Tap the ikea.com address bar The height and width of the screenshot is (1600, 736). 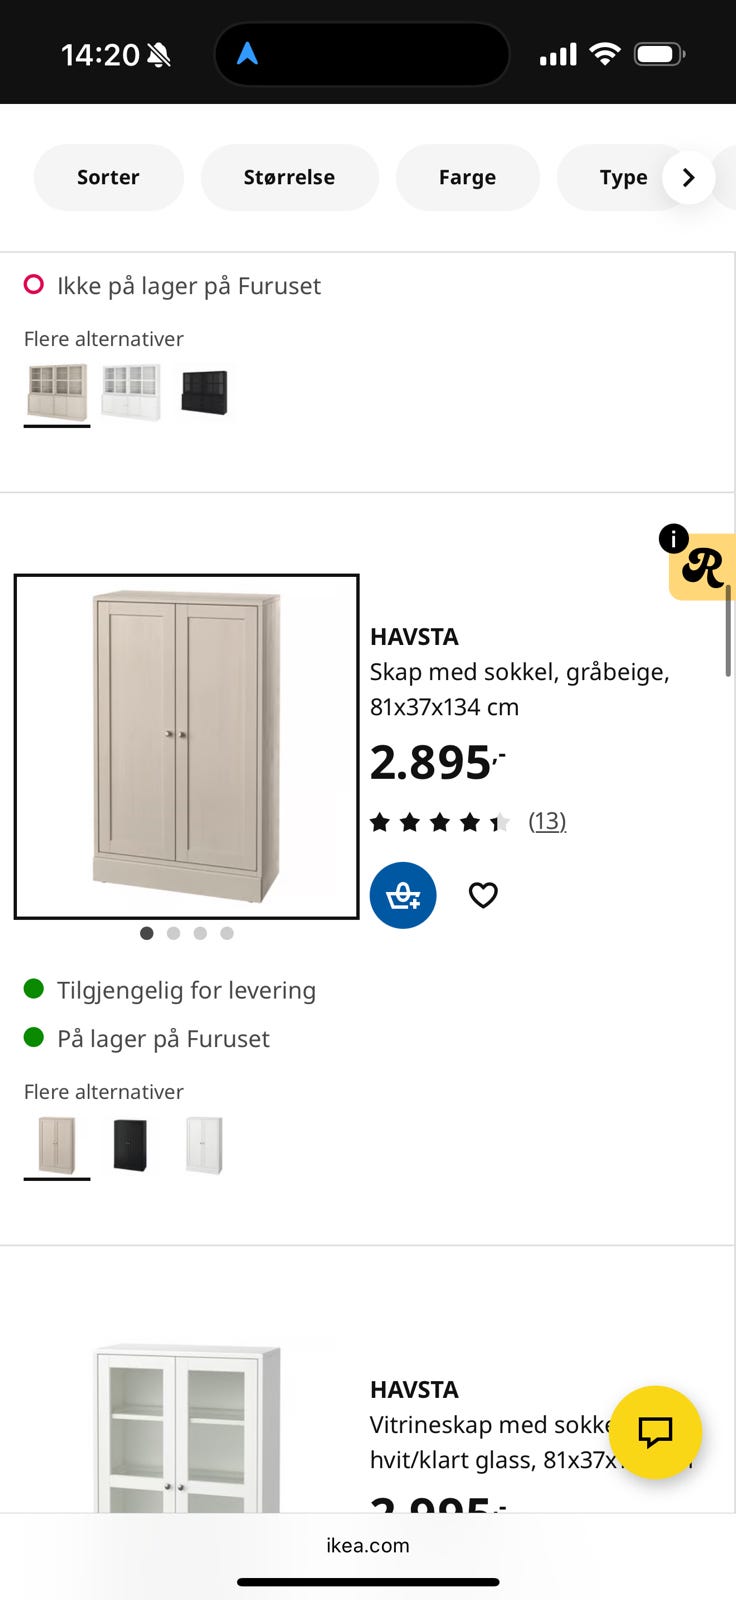coord(368,1545)
